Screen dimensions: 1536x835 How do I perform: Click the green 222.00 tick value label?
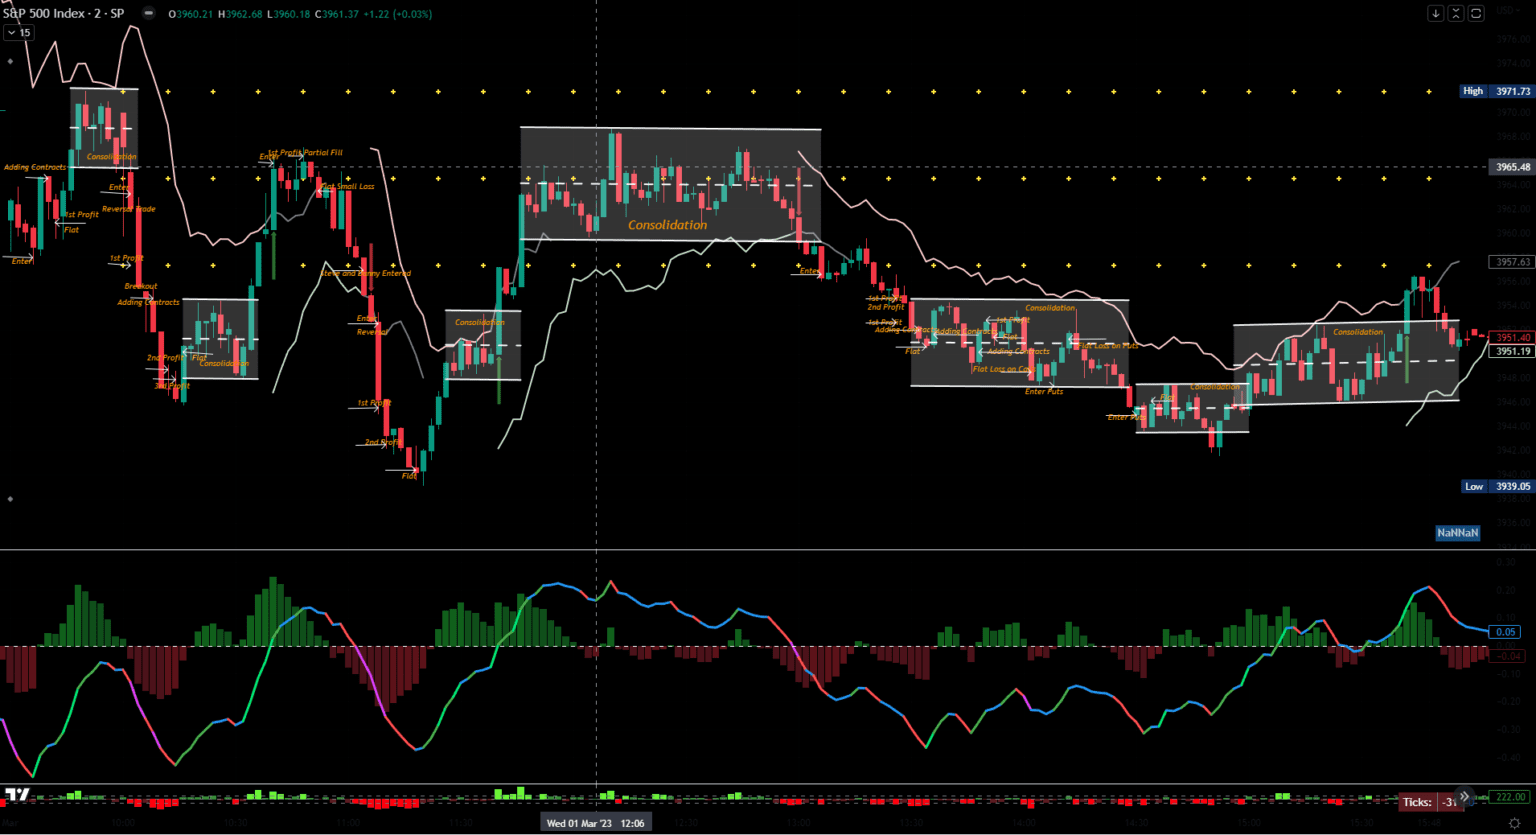coord(1509,797)
